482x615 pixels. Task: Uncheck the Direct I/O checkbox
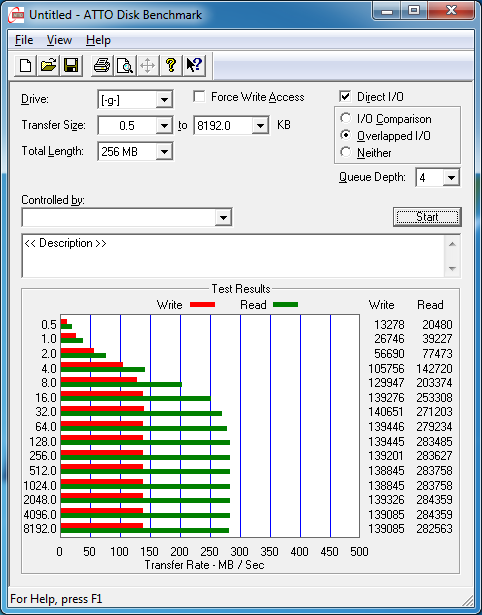(x=345, y=96)
